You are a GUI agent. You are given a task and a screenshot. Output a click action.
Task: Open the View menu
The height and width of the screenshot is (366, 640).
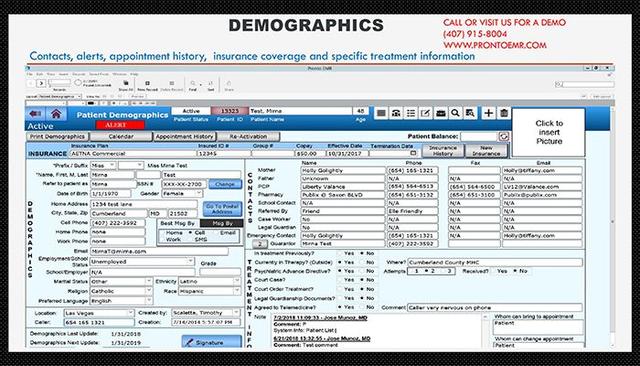pos(51,74)
